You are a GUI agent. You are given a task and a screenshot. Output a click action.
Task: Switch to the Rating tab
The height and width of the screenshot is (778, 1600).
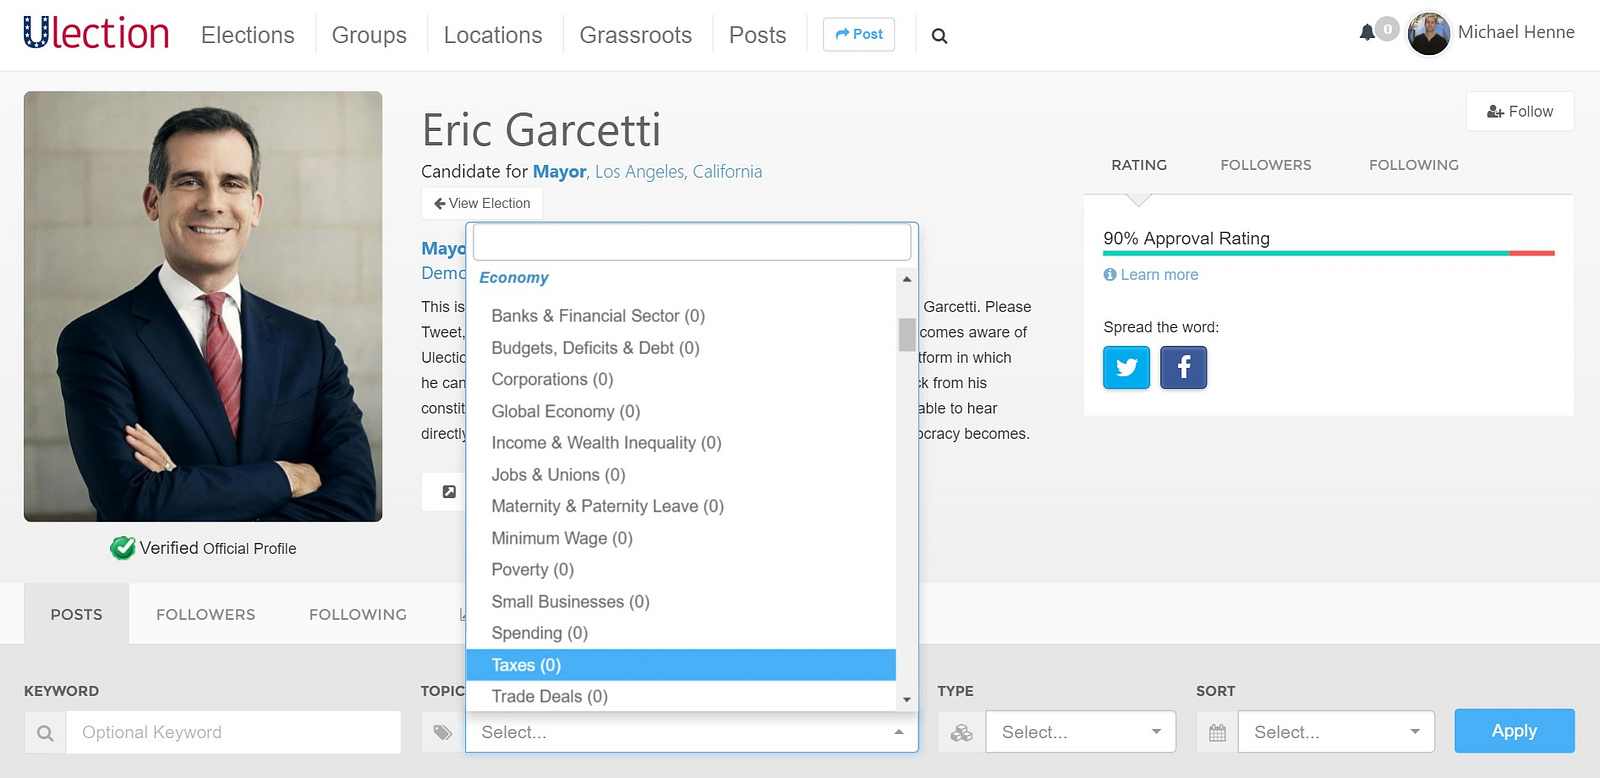click(x=1139, y=165)
